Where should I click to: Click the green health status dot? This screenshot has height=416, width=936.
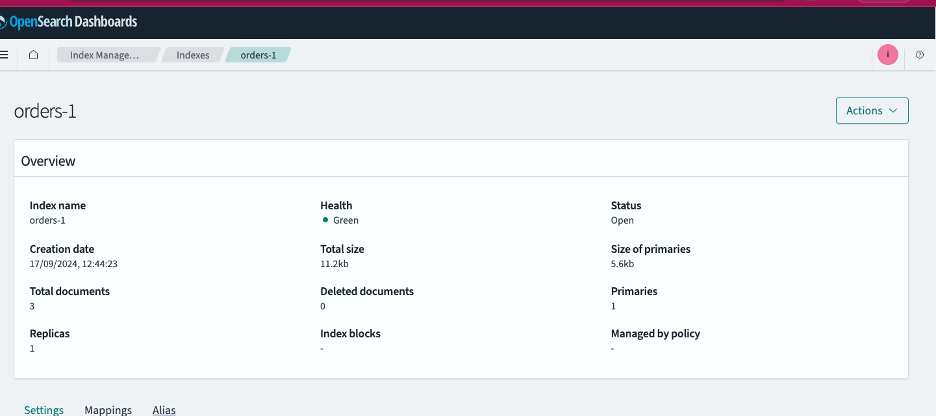point(326,220)
